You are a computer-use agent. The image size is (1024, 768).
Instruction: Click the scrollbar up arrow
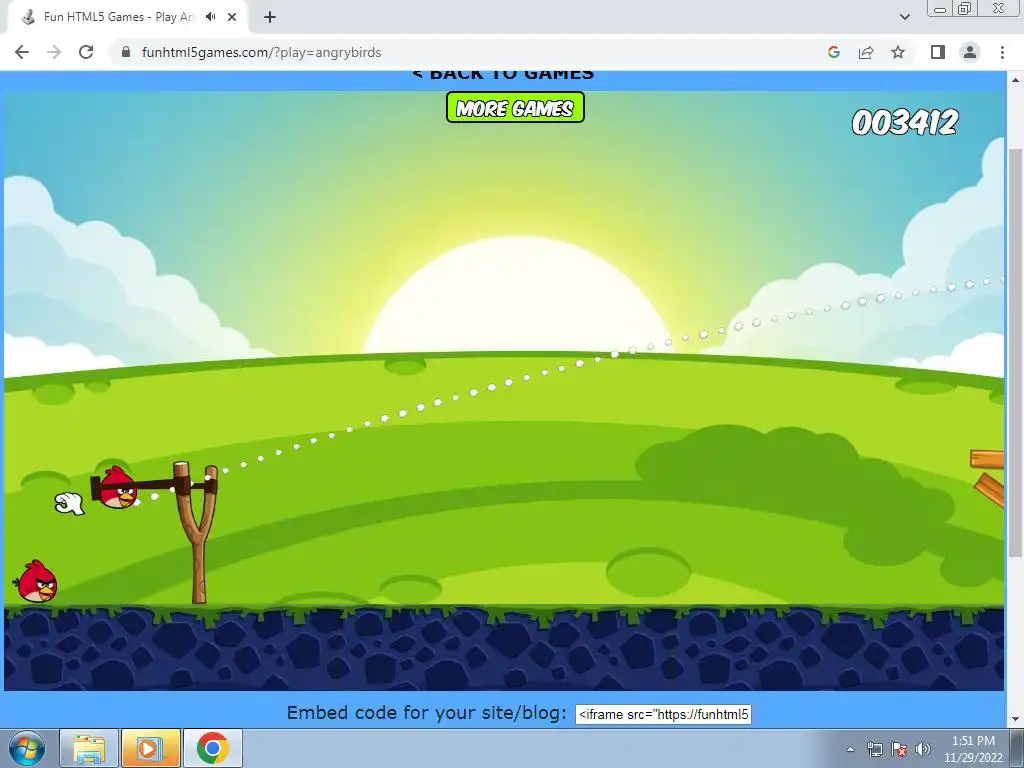point(1015,80)
